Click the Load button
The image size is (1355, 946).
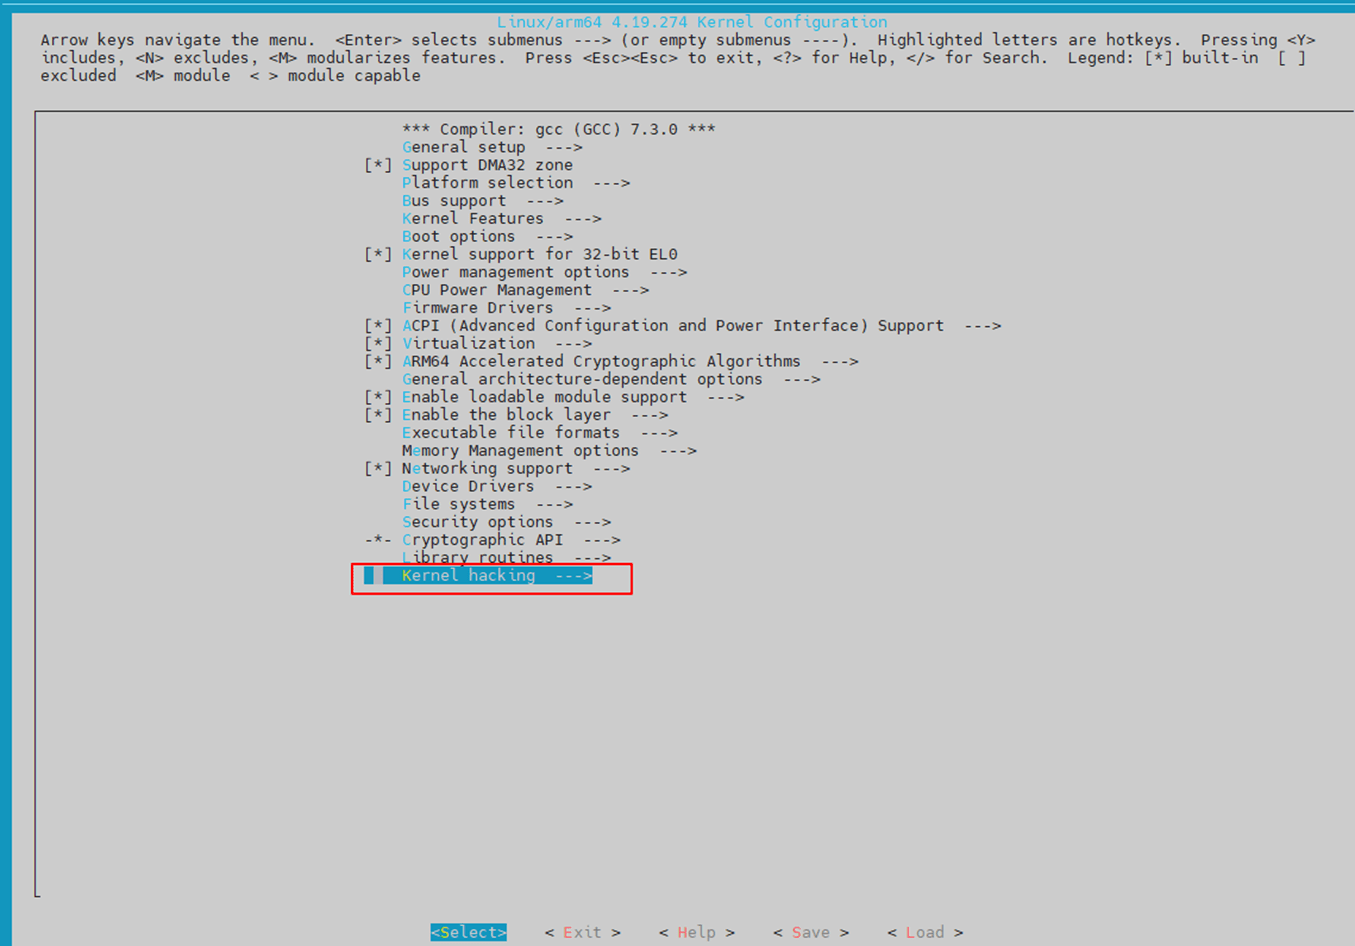click(x=925, y=932)
